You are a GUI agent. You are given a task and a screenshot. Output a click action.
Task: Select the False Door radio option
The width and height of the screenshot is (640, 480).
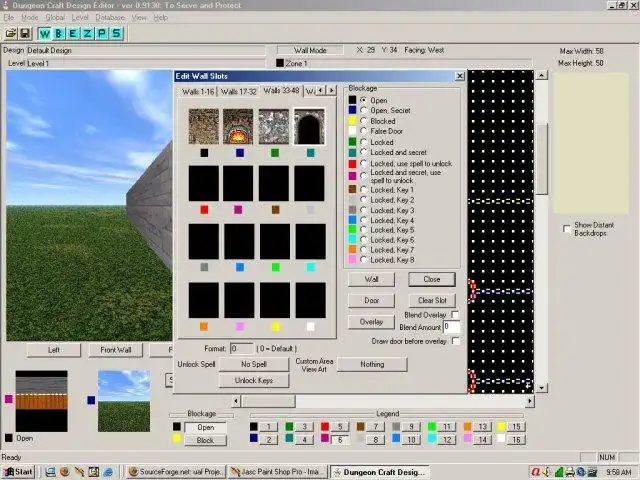tap(363, 131)
